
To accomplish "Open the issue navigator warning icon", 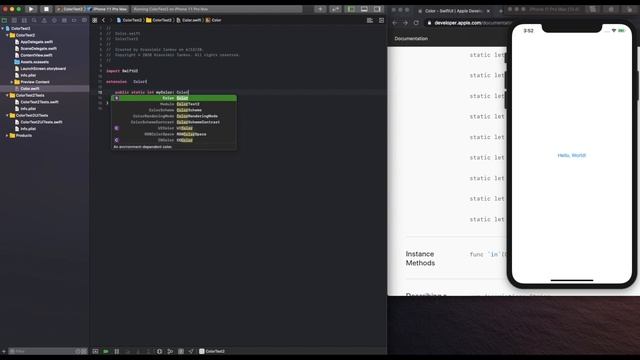I will pos(44,20).
